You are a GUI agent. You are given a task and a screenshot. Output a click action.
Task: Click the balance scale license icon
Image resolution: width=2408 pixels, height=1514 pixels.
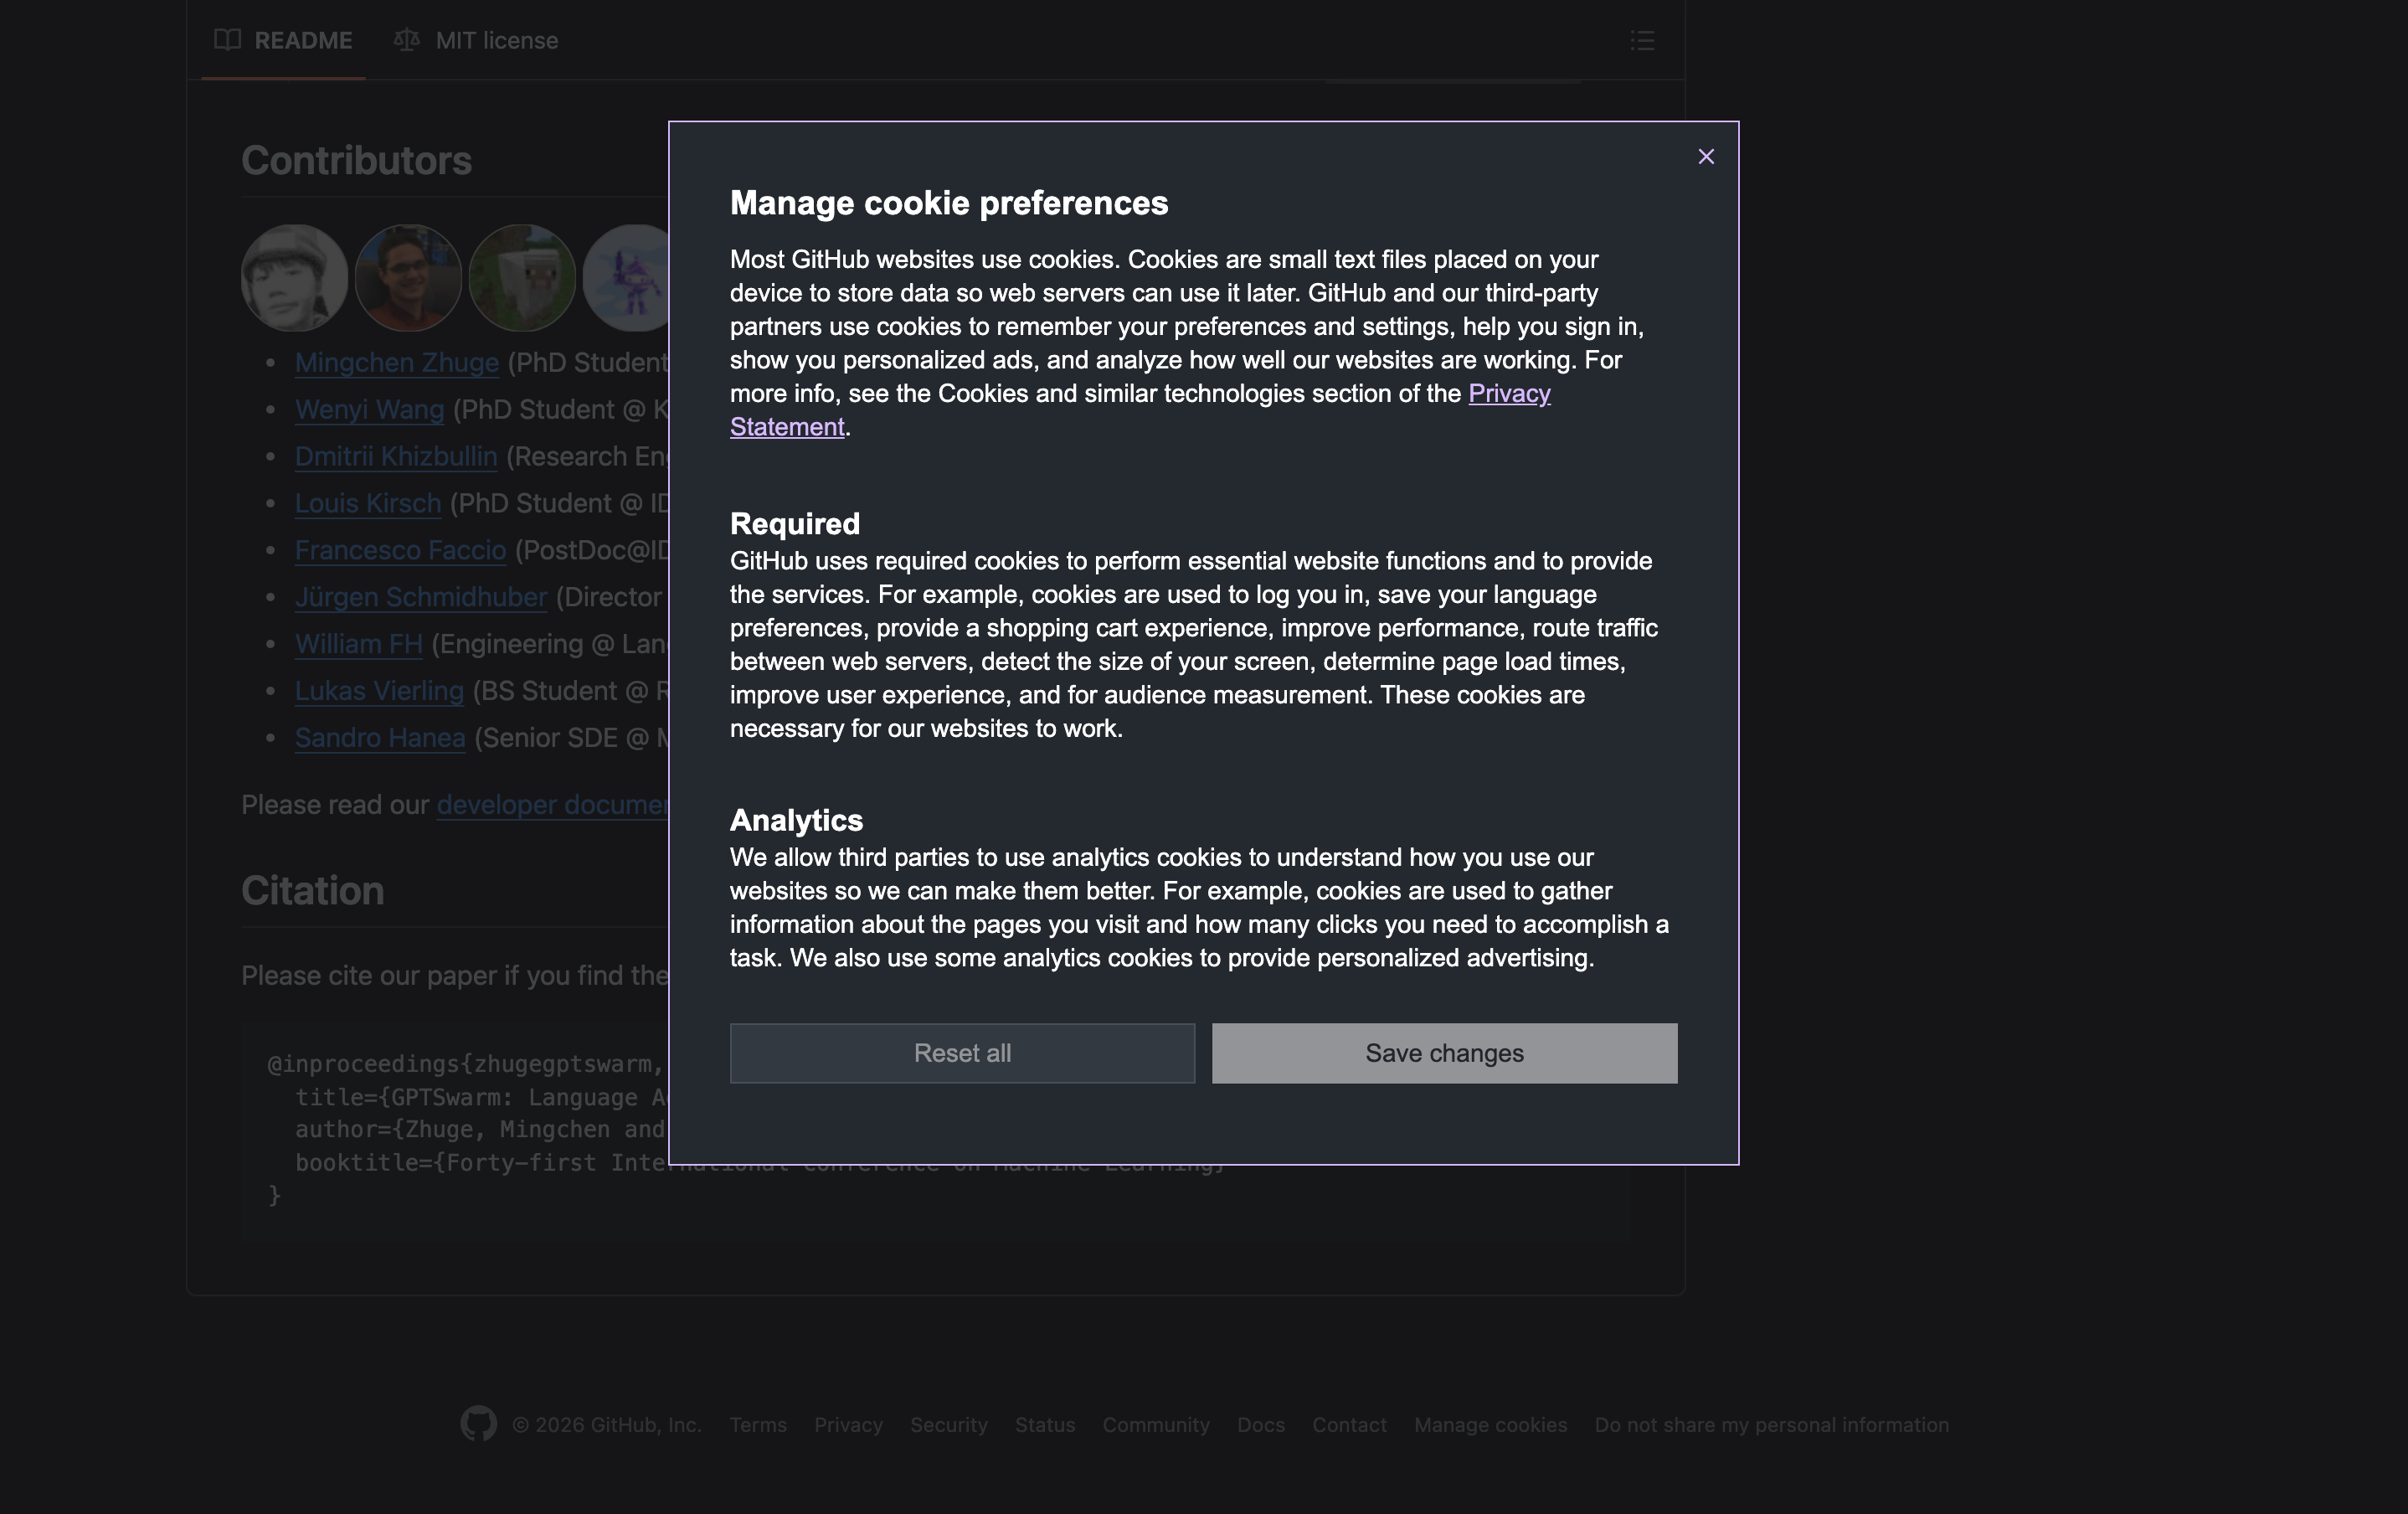point(406,40)
